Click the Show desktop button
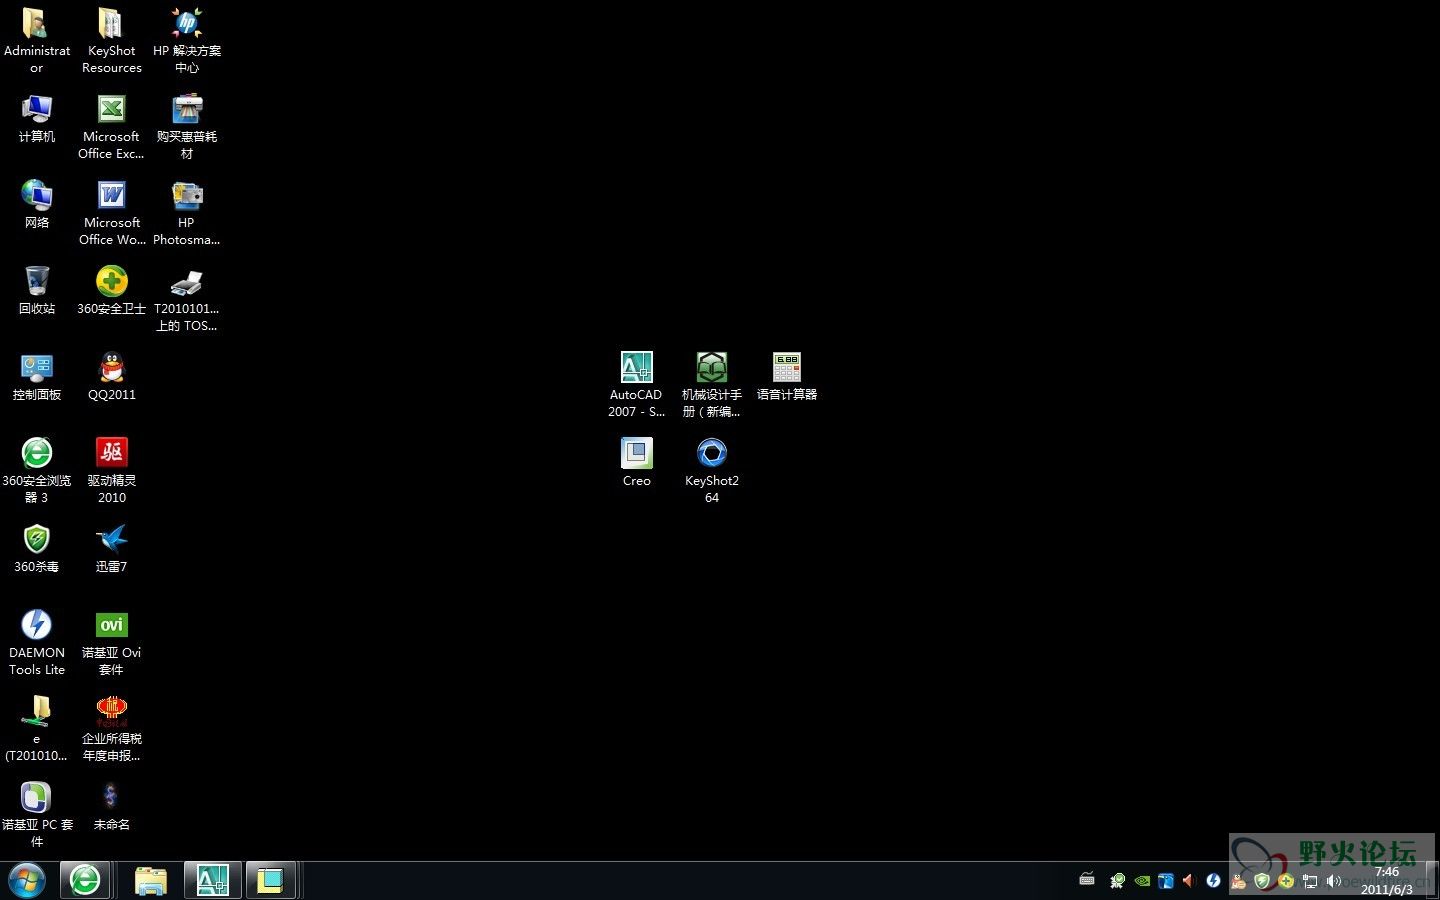Viewport: 1440px width, 900px height. pos(1432,881)
